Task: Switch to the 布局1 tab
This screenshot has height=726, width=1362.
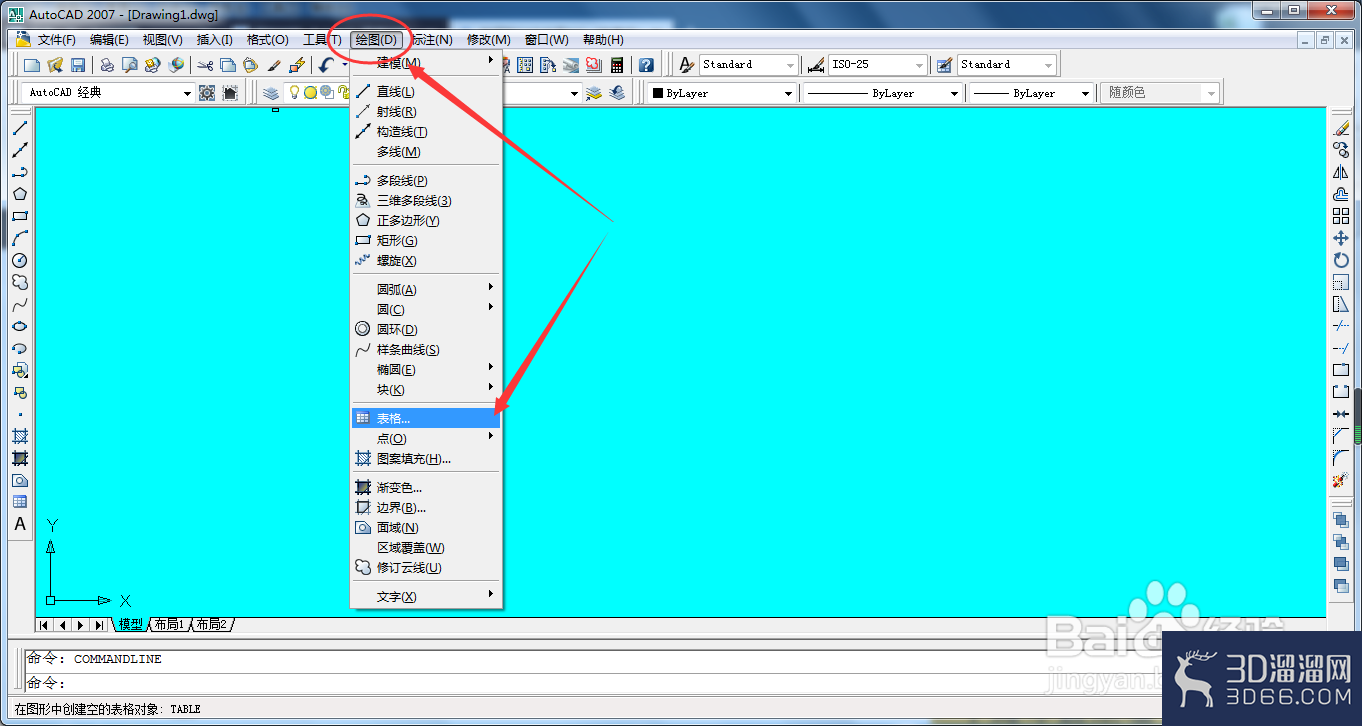Action: pyautogui.click(x=168, y=625)
